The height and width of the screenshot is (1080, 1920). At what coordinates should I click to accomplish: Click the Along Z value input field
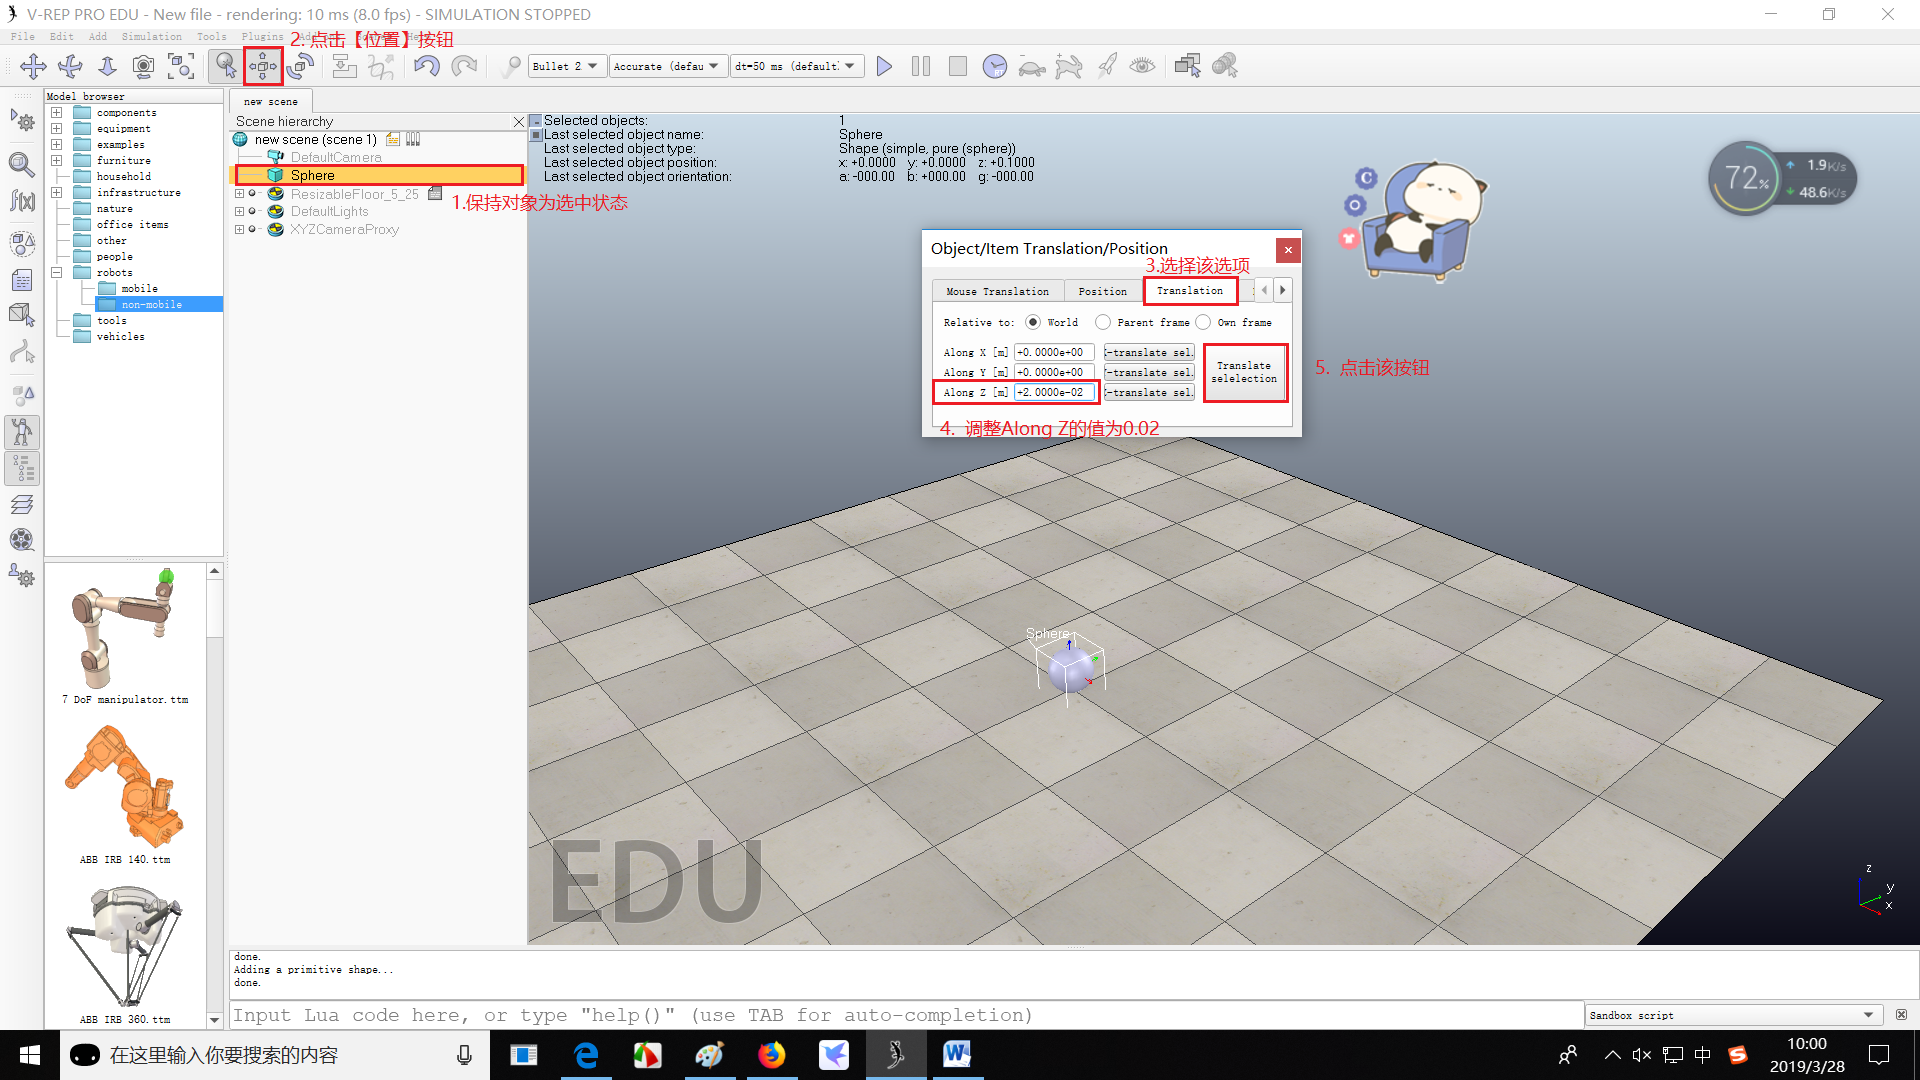click(x=1053, y=392)
